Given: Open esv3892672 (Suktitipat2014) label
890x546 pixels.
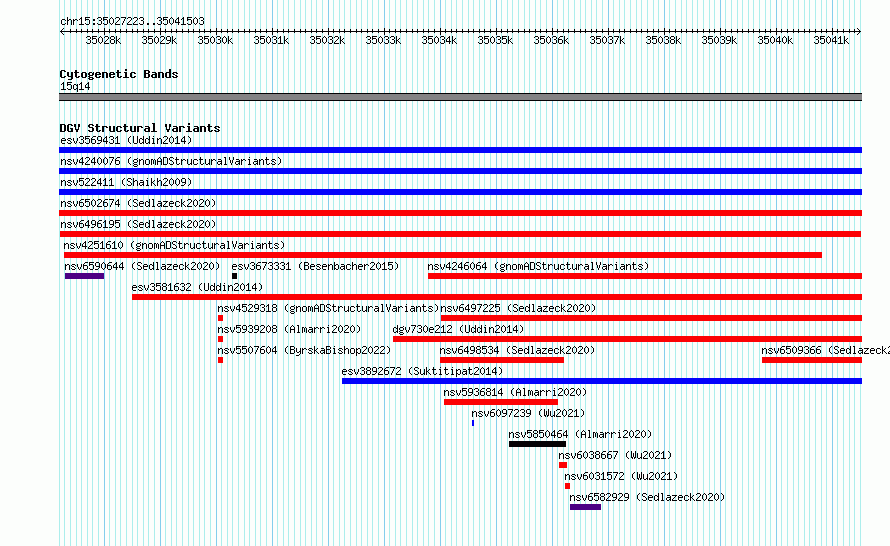Looking at the screenshot, I should pos(422,371).
